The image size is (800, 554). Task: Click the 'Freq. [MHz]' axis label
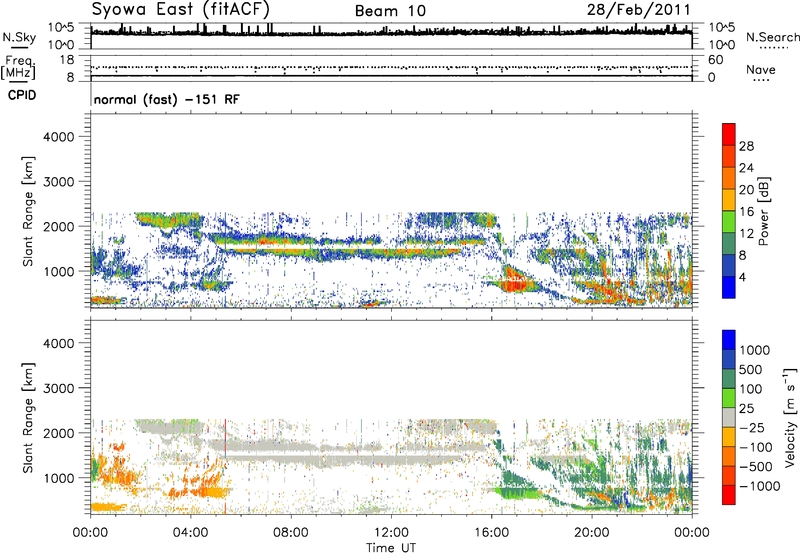pyautogui.click(x=18, y=67)
